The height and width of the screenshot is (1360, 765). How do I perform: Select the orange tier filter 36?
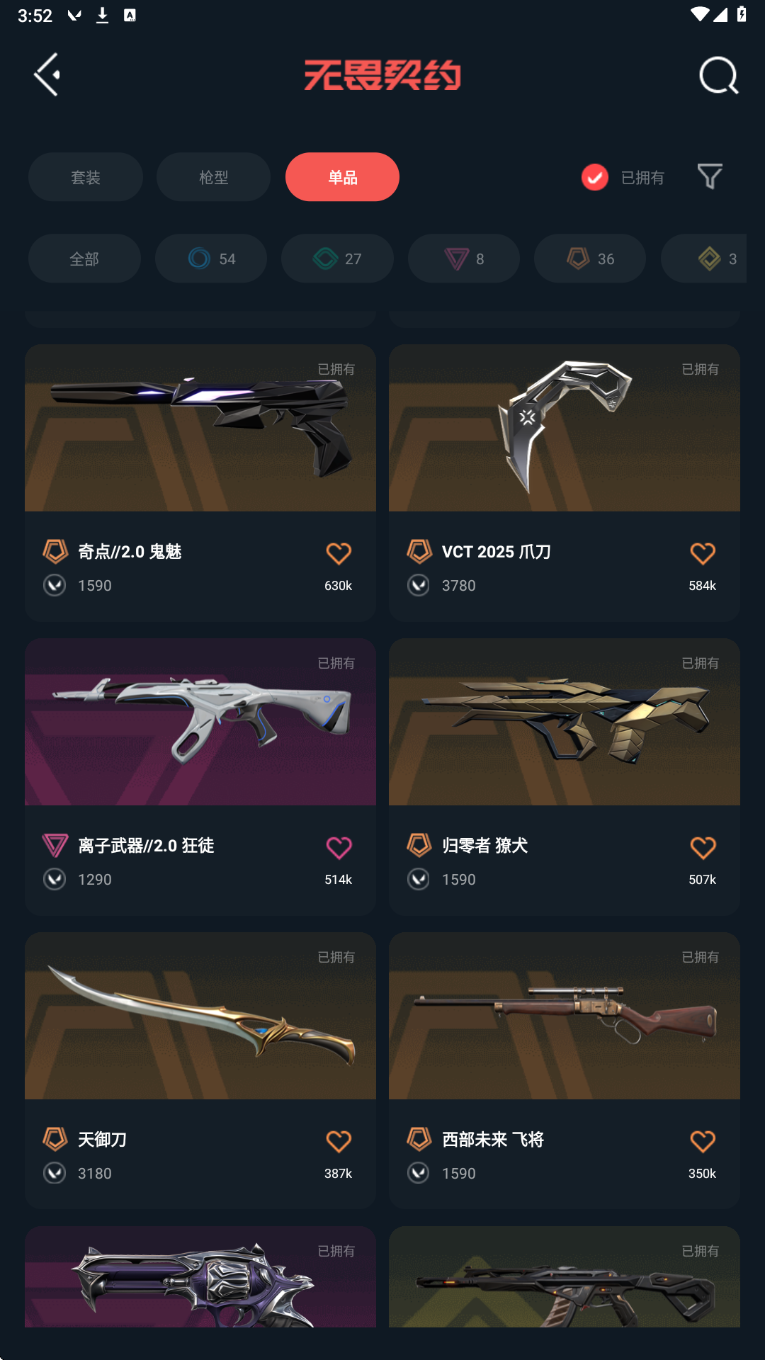click(590, 259)
